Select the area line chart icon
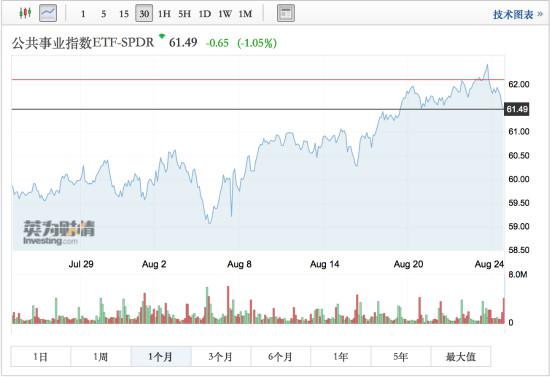Image resolution: width=550 pixels, height=377 pixels. click(x=48, y=14)
